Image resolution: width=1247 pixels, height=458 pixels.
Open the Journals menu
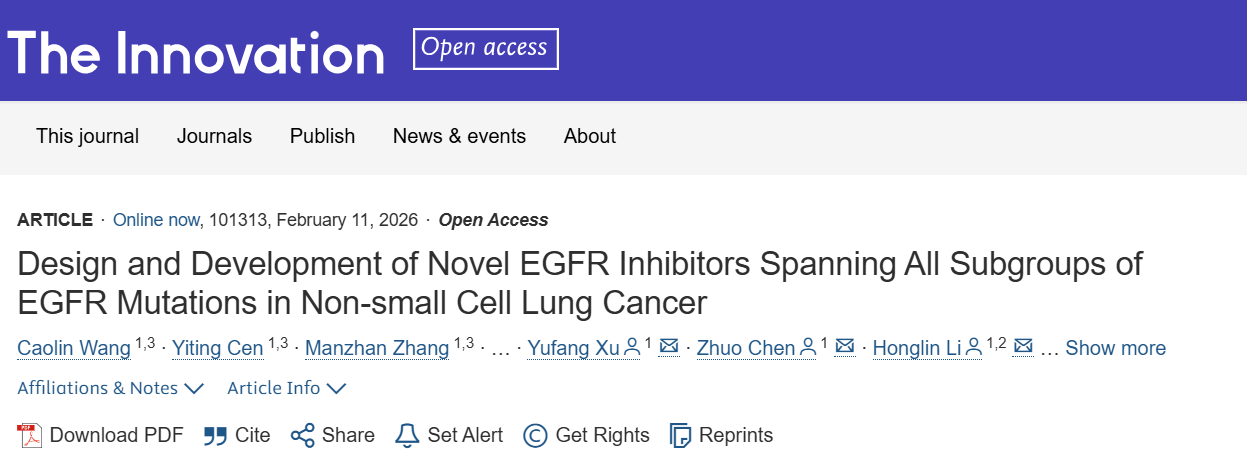point(214,136)
